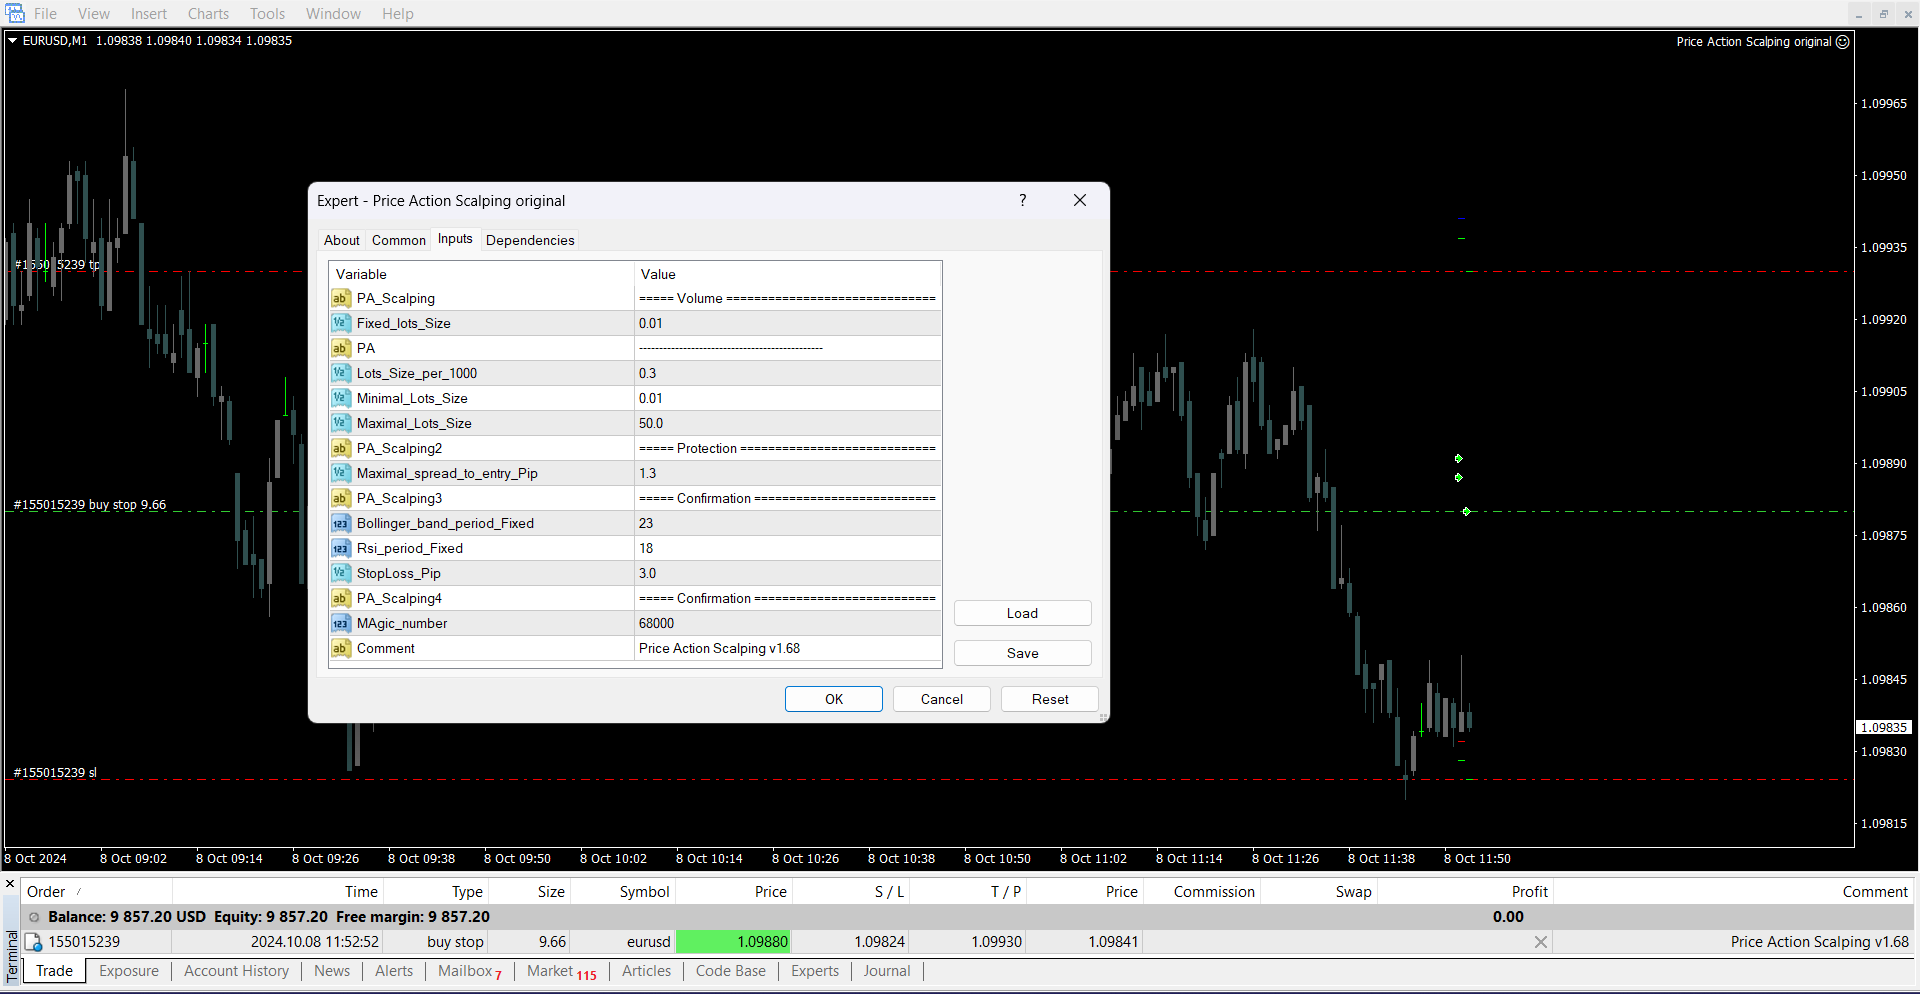Expand the EURUSD,M1 chart symbol triangle
Image resolution: width=1920 pixels, height=994 pixels.
(x=13, y=41)
